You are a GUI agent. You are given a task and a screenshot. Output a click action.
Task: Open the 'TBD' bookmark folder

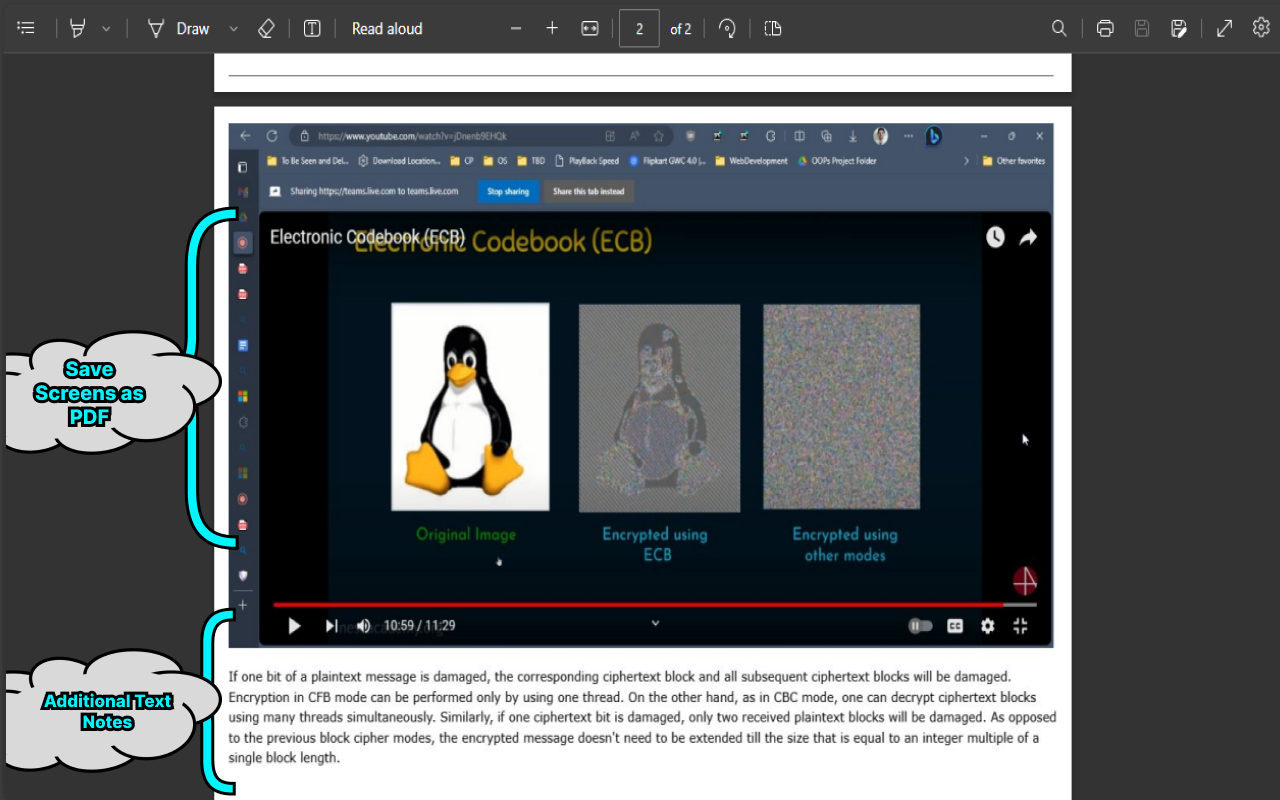[x=530, y=160]
